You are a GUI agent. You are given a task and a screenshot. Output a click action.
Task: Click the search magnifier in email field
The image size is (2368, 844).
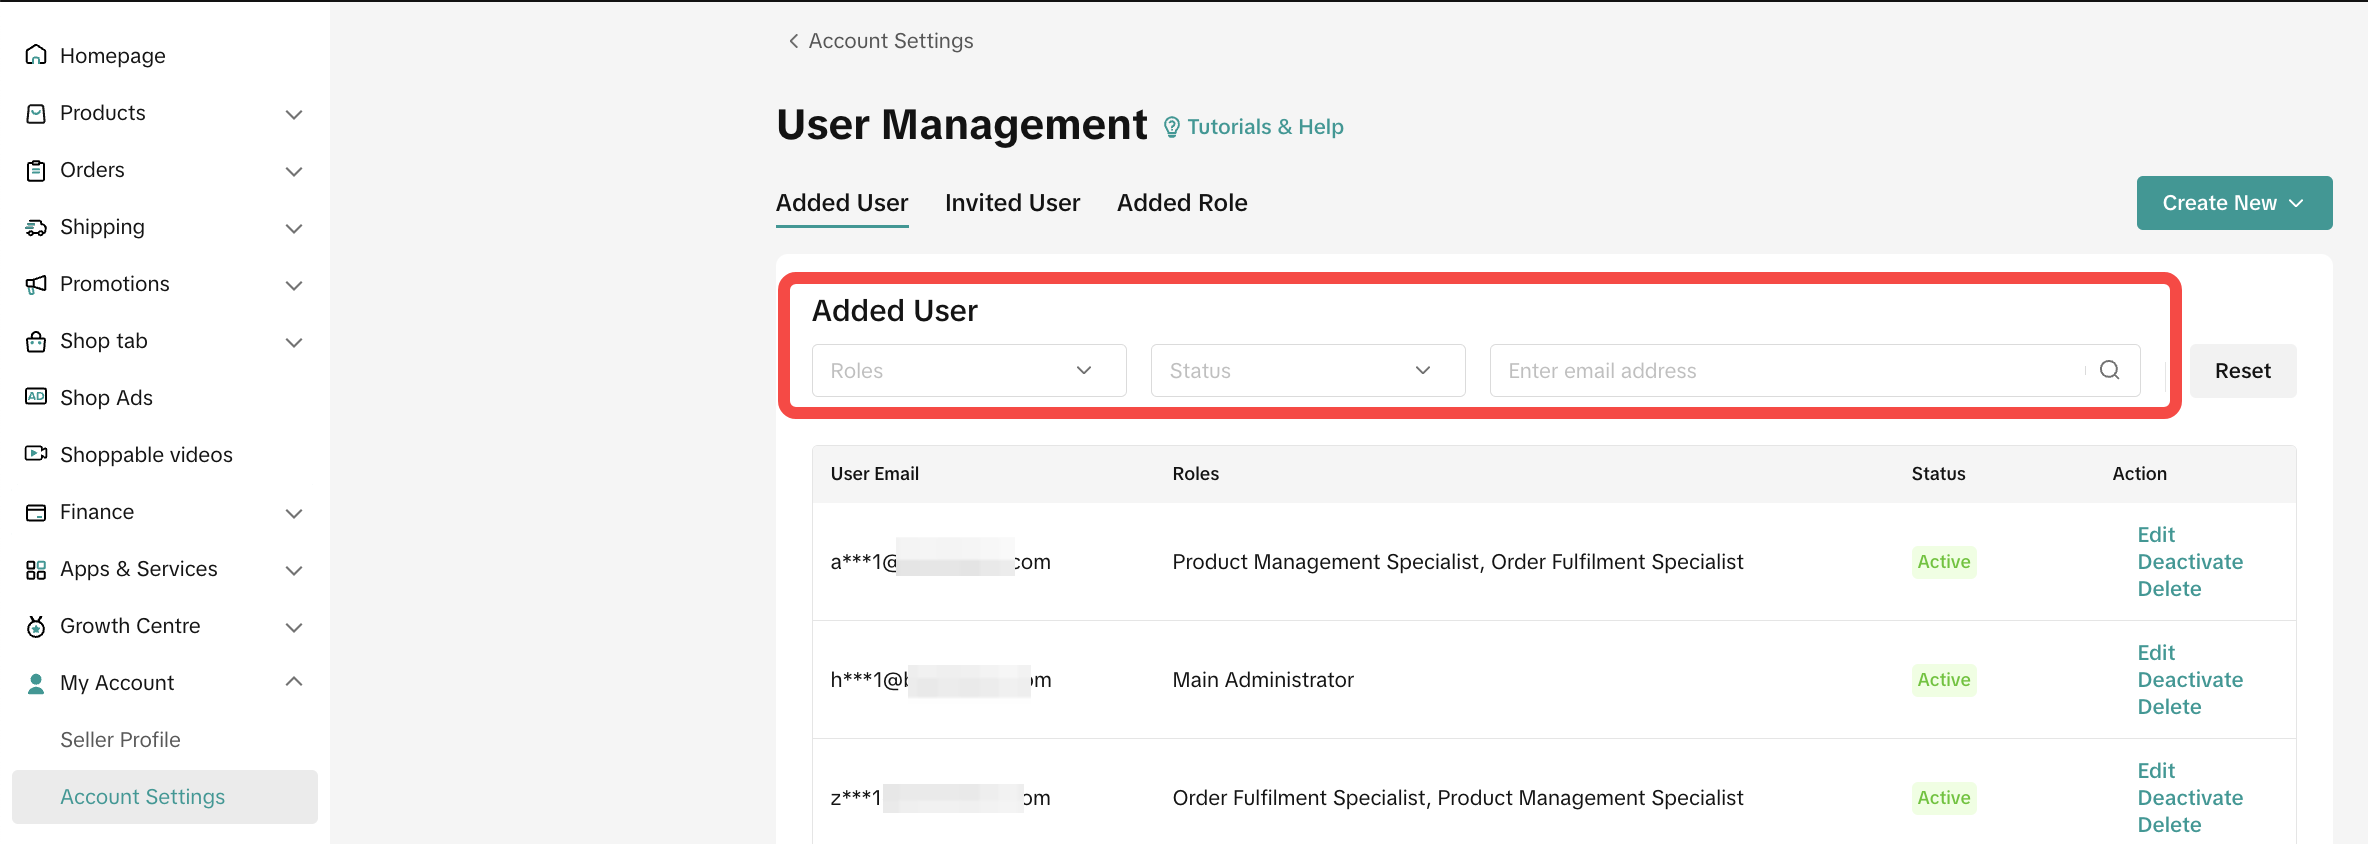pos(2109,370)
